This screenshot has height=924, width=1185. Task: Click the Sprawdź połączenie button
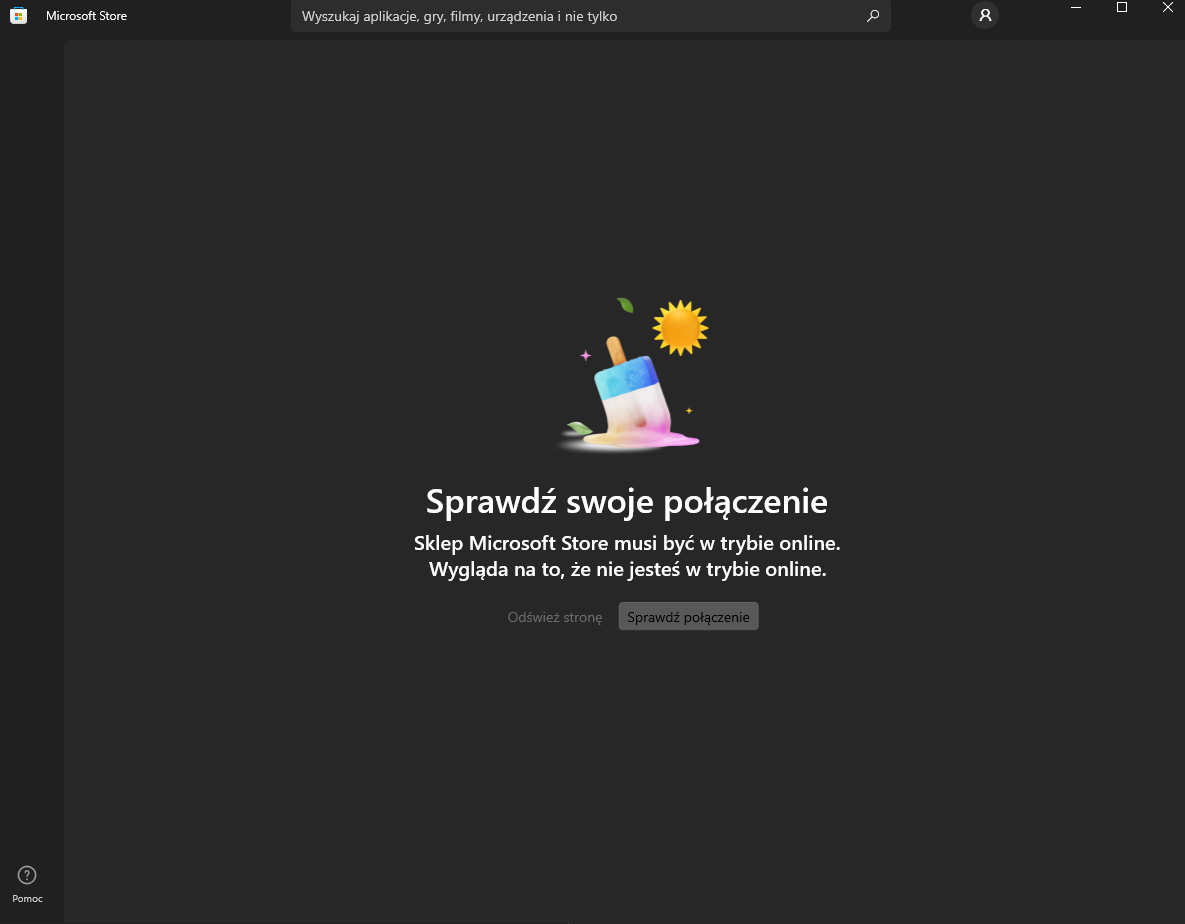(688, 617)
